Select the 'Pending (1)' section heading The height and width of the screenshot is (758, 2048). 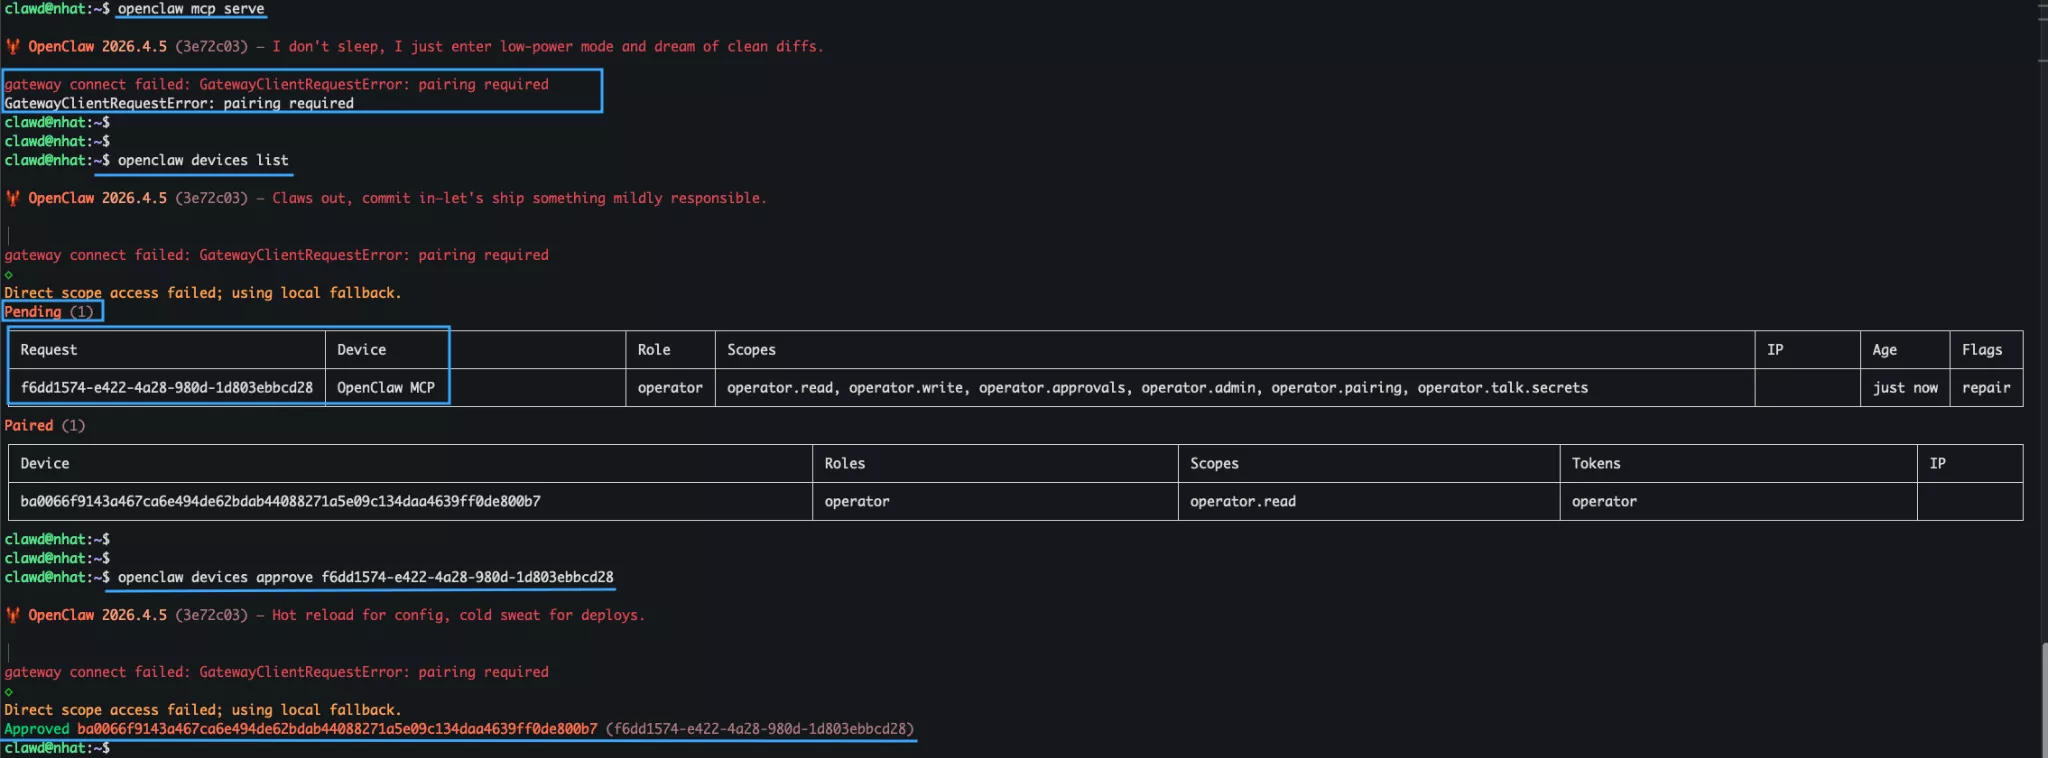click(49, 312)
